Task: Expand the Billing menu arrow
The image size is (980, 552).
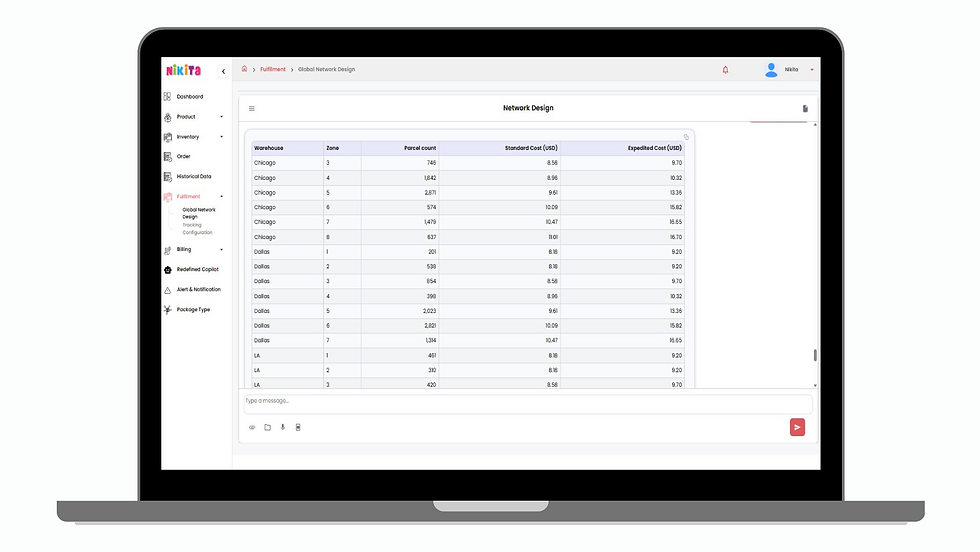Action: (221, 249)
